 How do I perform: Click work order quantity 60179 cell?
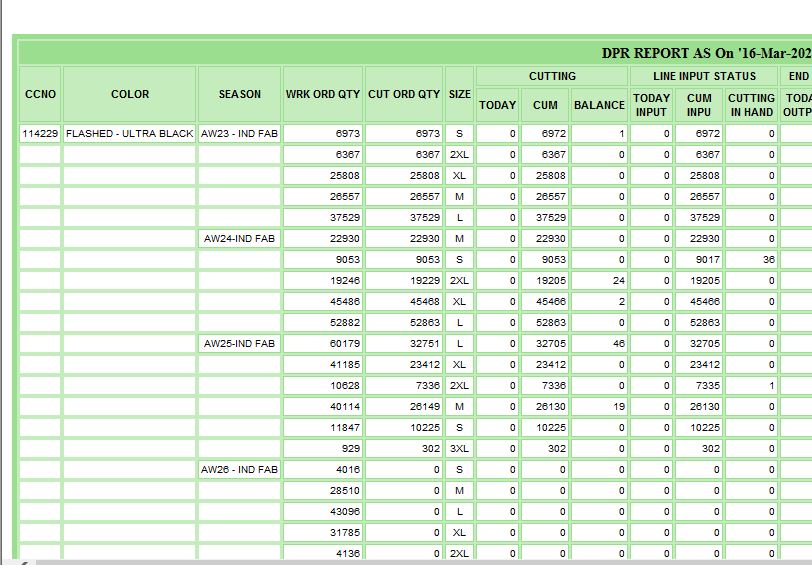[323, 344]
